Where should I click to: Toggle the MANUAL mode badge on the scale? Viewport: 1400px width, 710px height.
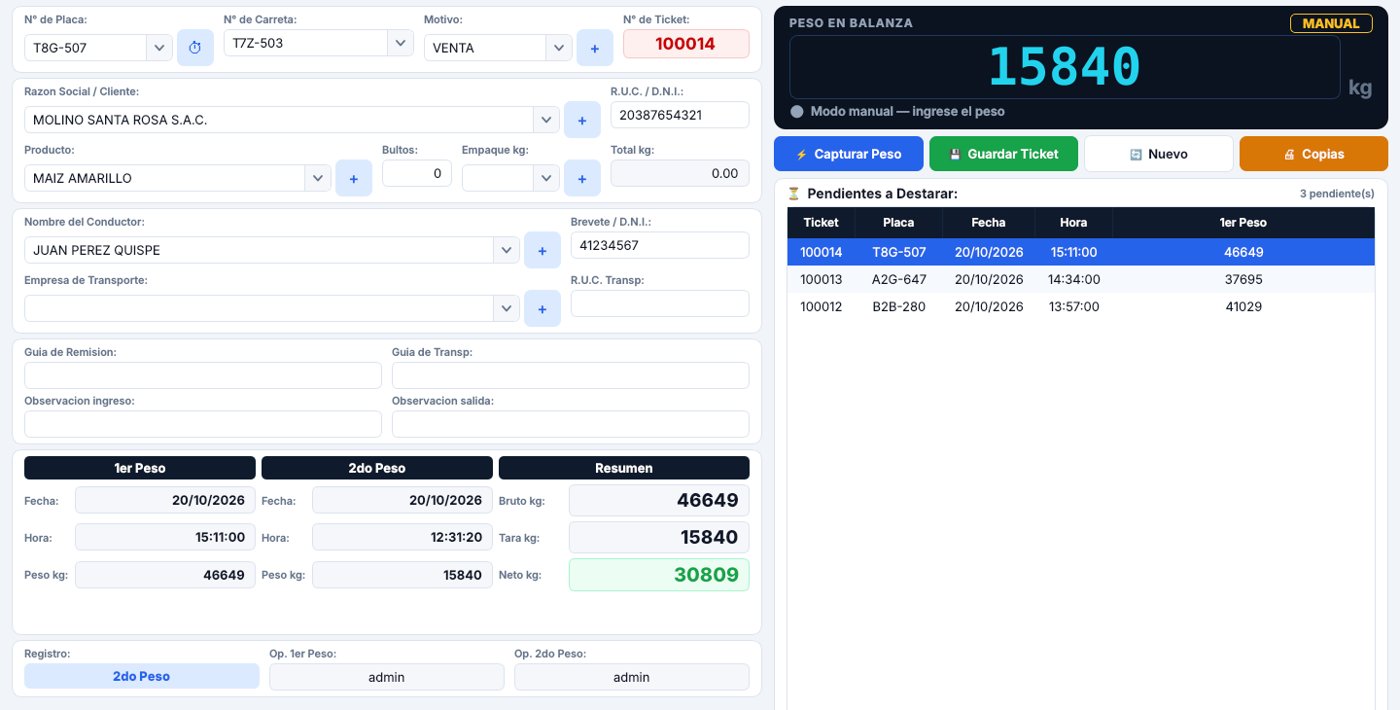tap(1330, 23)
